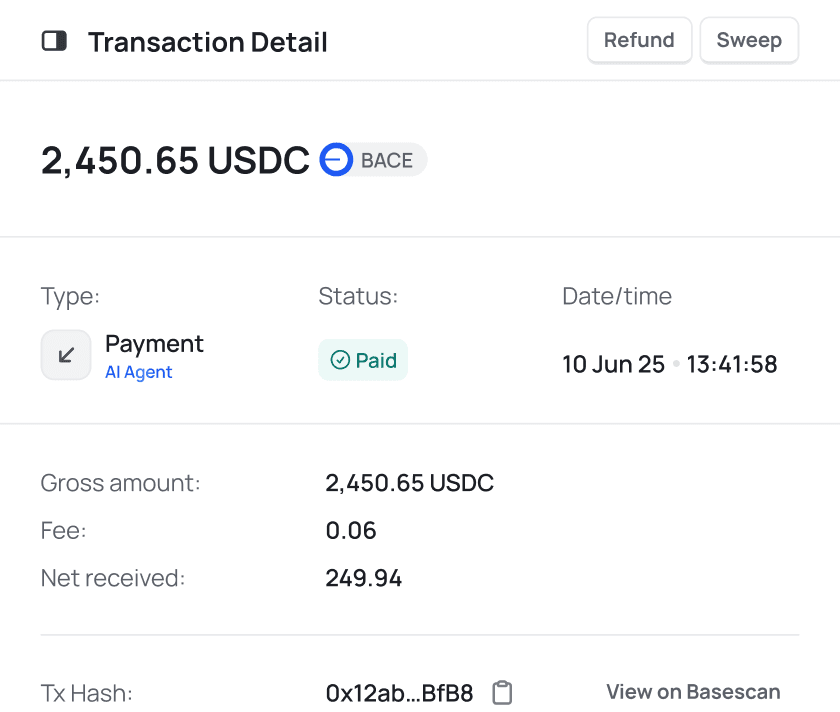Screen dimensions: 840x712
Task: Click the Transaction Detail title
Action: pos(207,41)
